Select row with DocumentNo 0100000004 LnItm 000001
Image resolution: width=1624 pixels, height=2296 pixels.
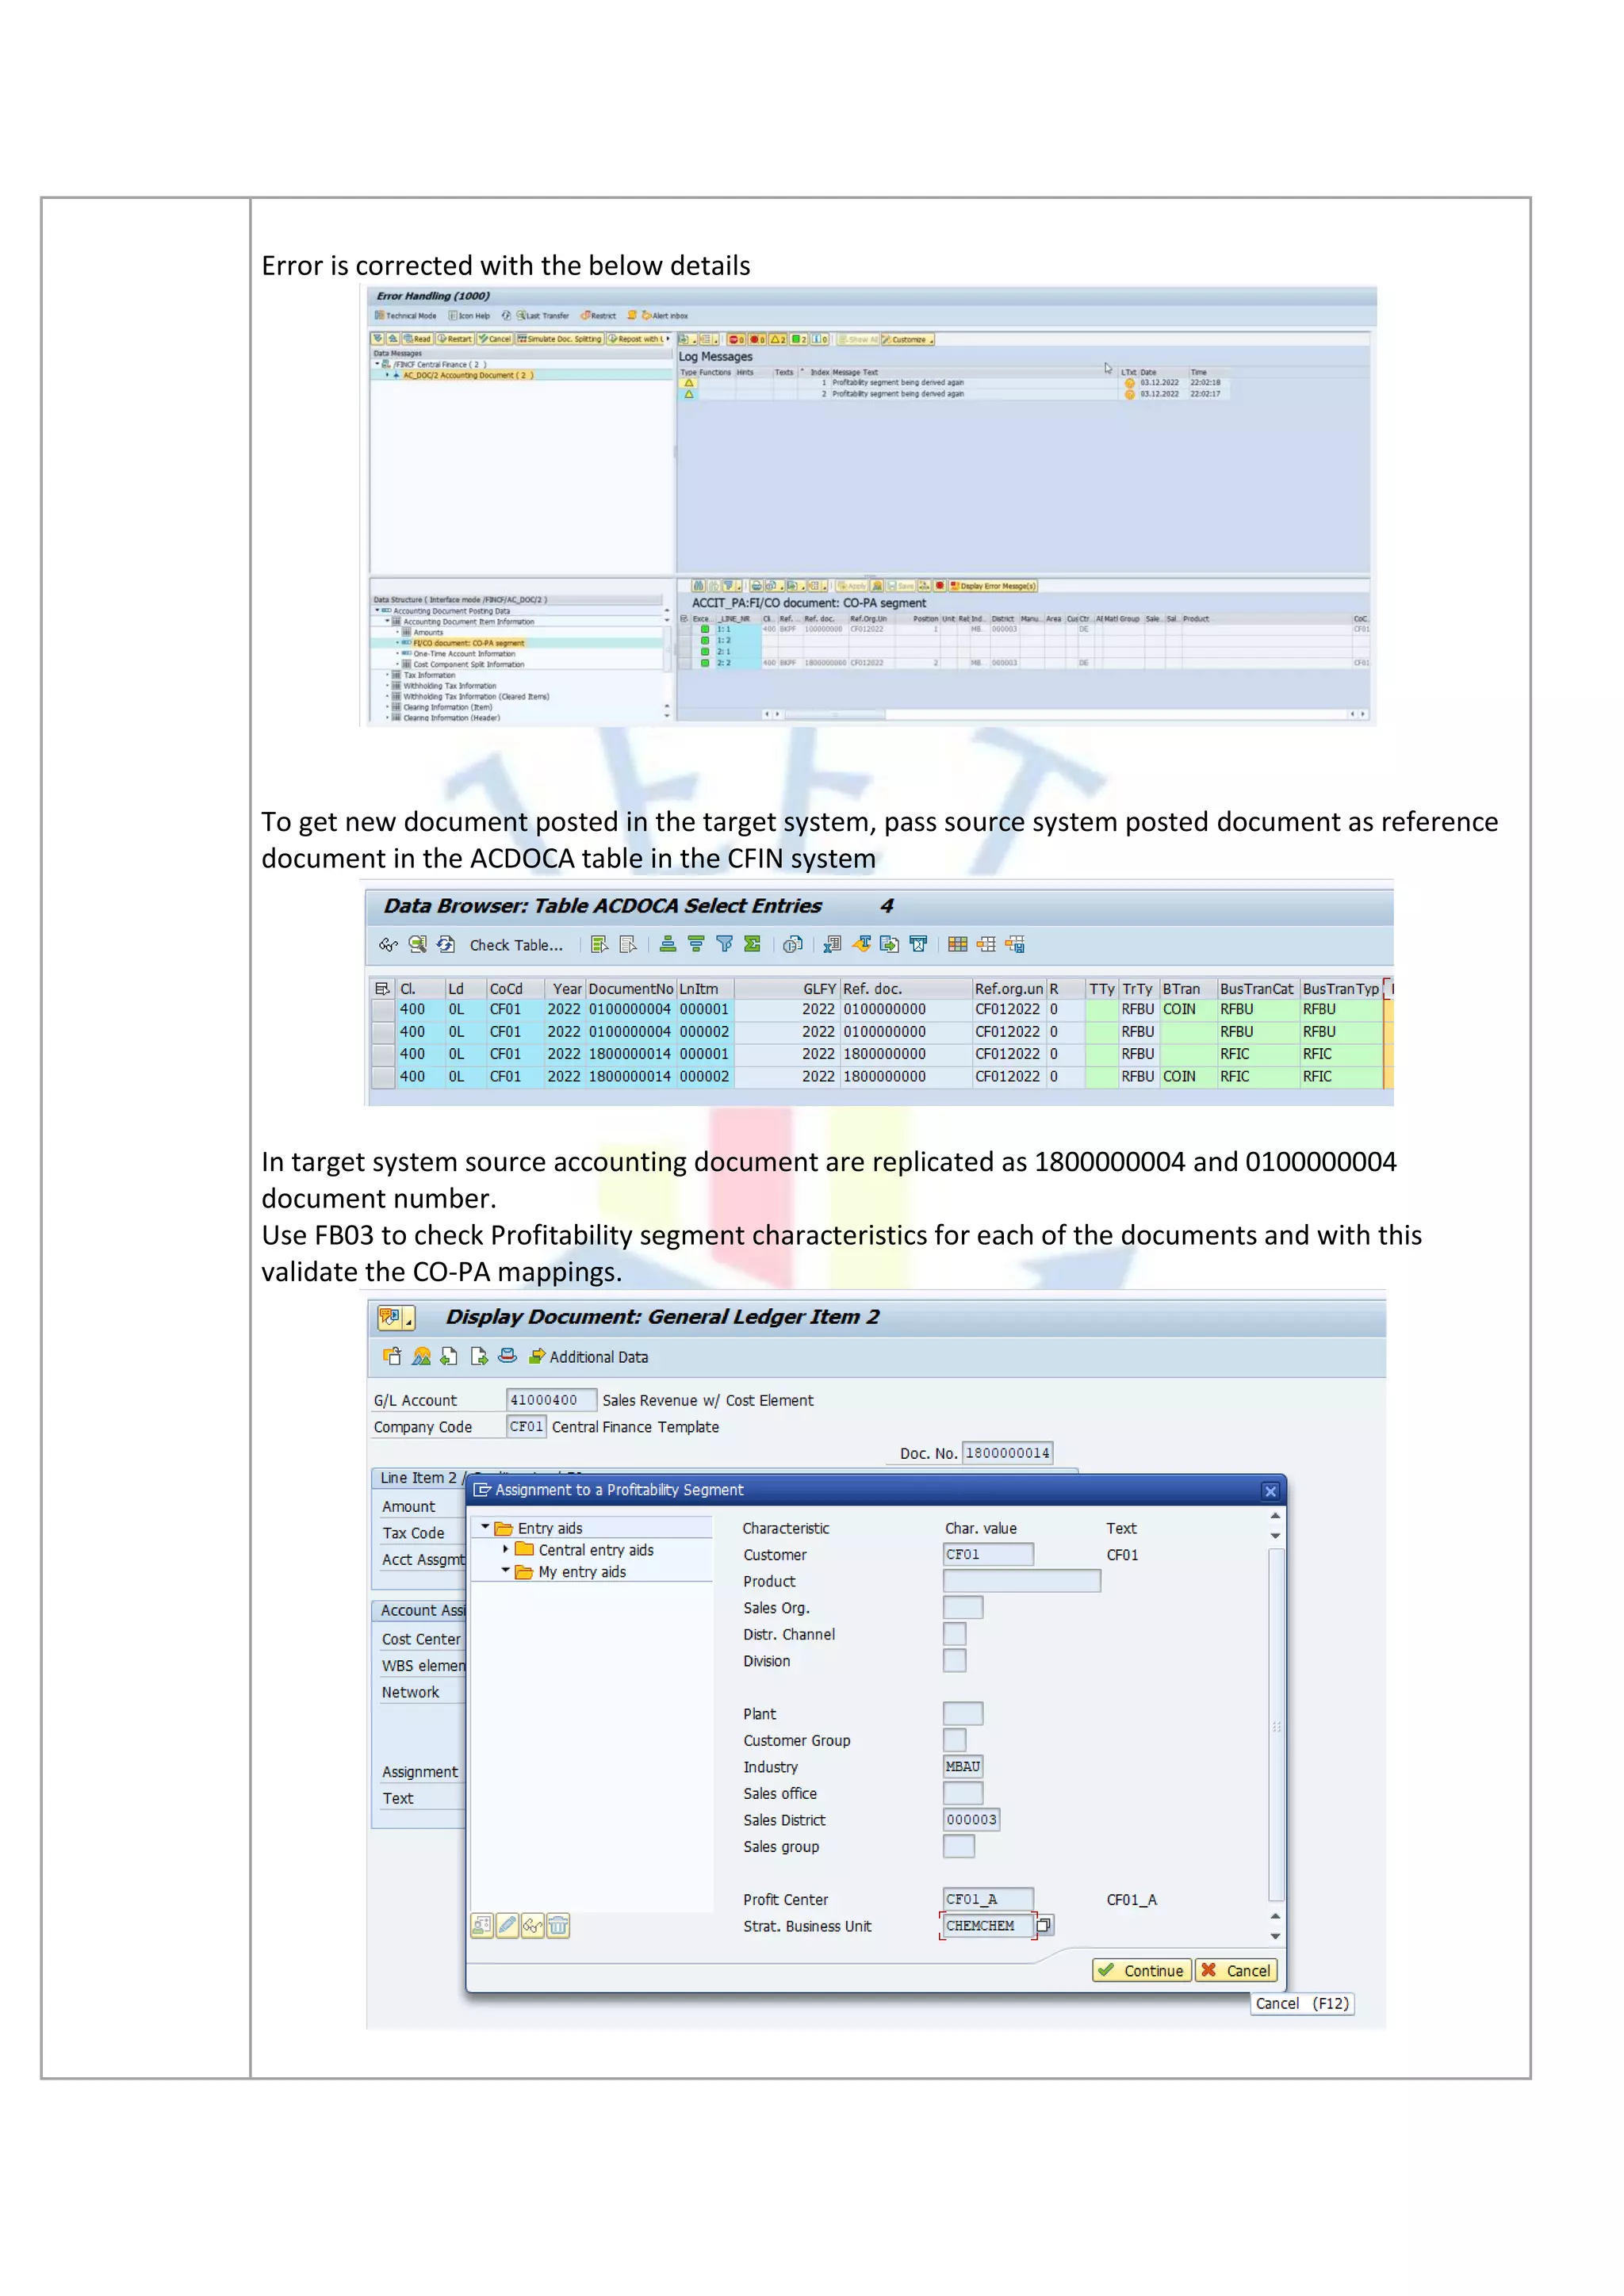(382, 1009)
